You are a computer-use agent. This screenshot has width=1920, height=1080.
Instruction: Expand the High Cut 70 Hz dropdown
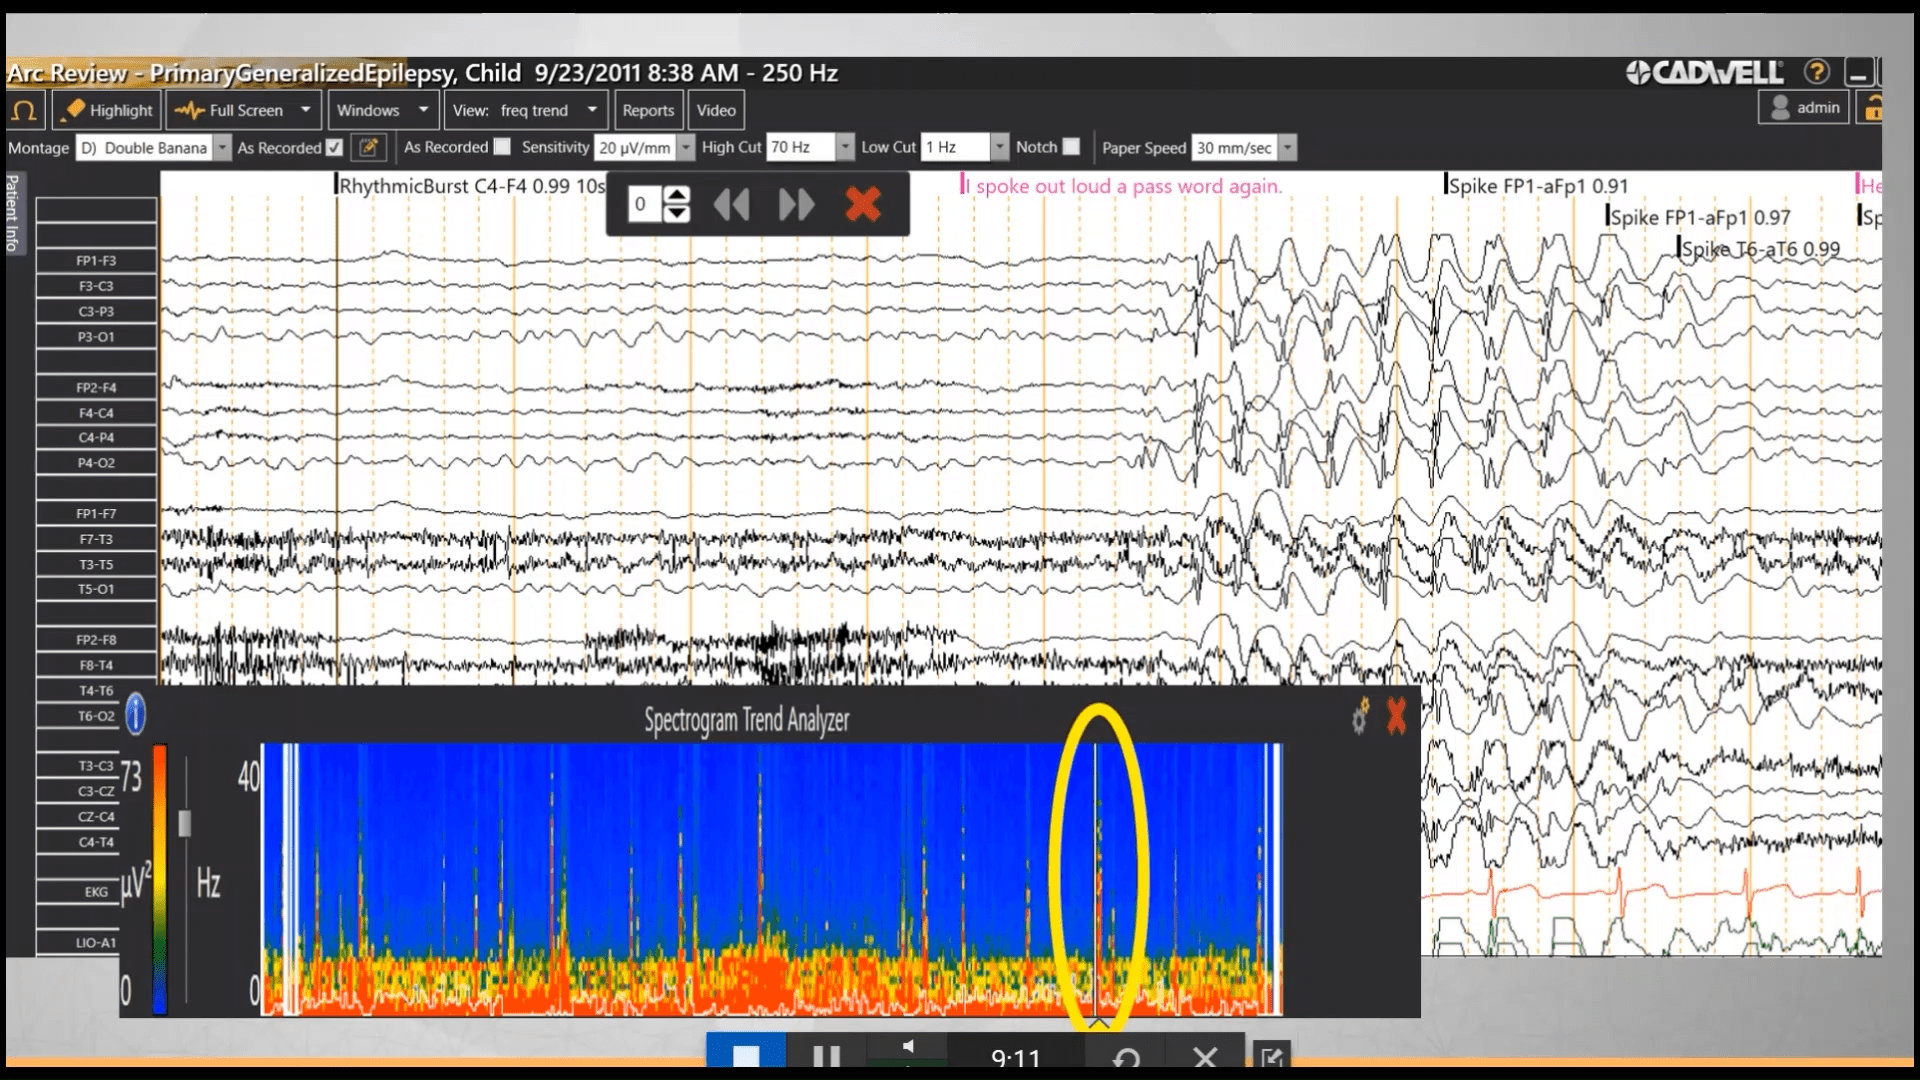coord(845,147)
